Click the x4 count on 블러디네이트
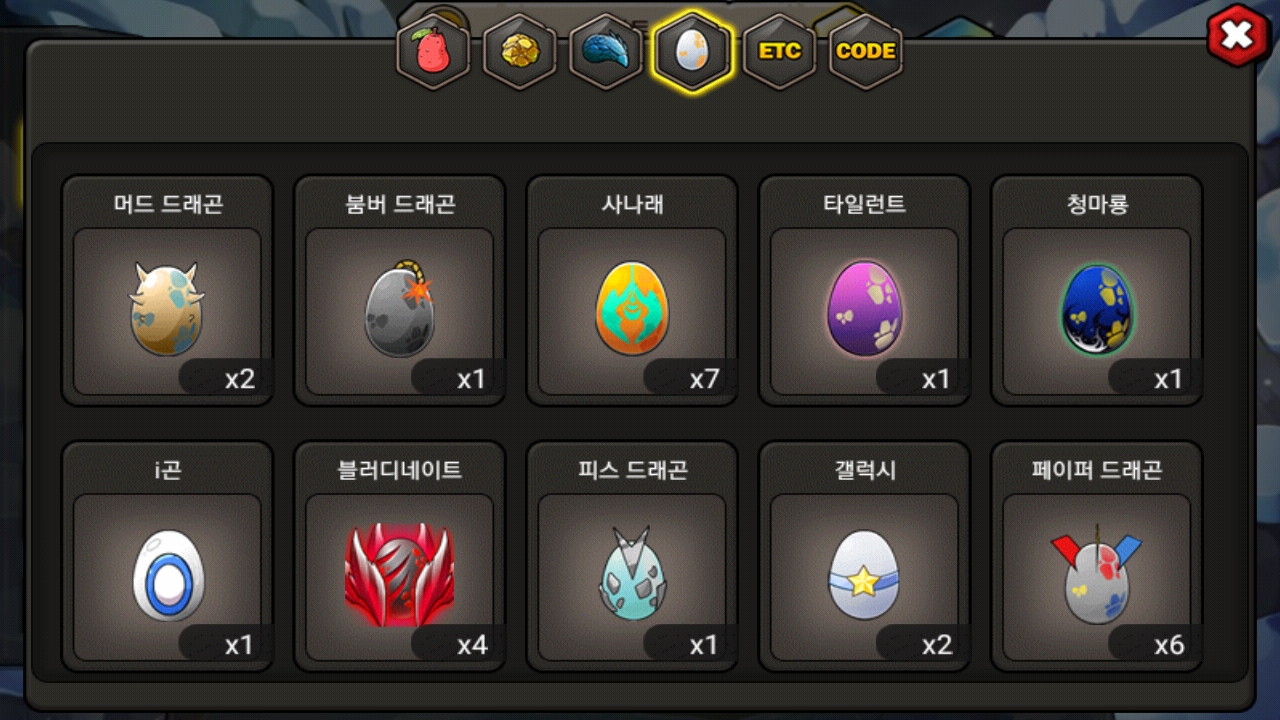The image size is (1280, 720). click(x=472, y=645)
